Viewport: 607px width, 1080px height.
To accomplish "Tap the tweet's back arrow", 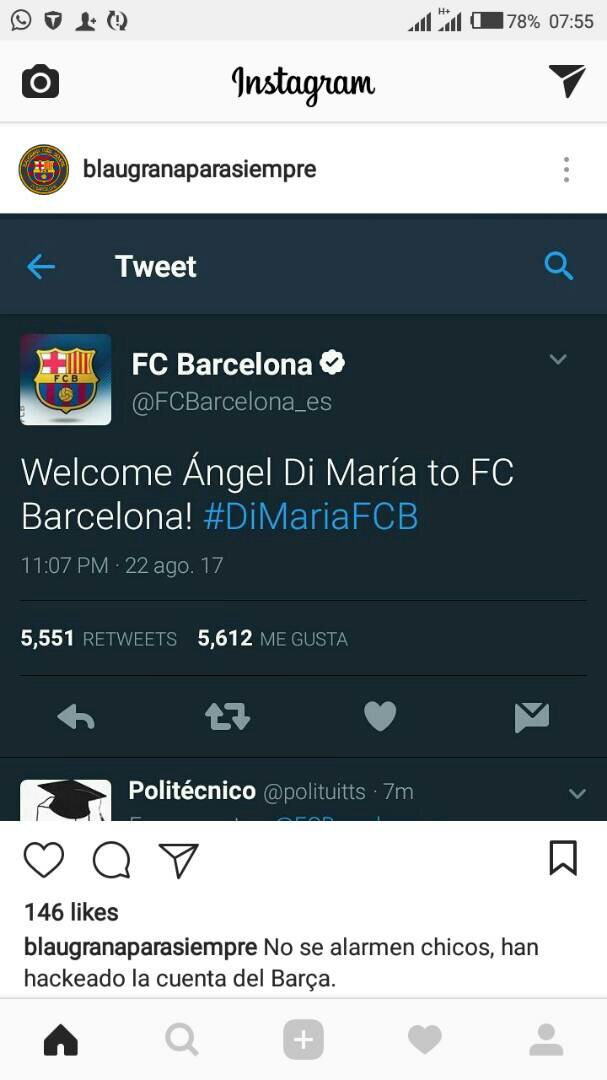I will pos(41,266).
